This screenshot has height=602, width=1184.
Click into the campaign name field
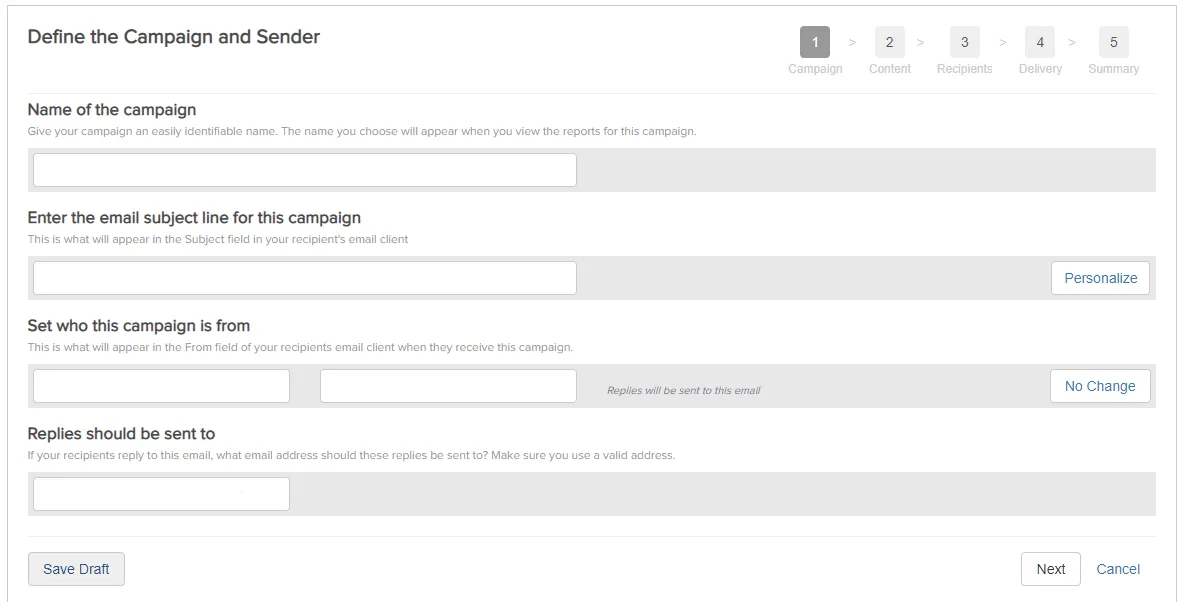tap(304, 169)
